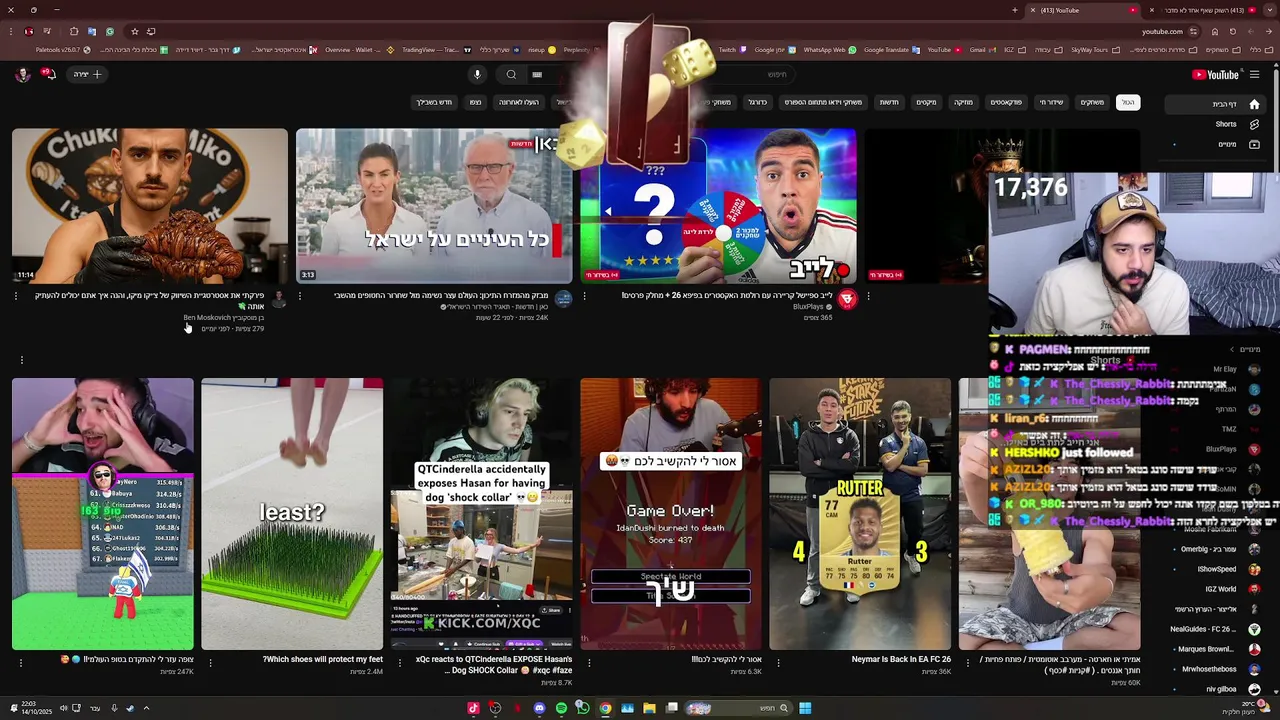Open the Ben Moskovich channel link

click(x=222, y=318)
